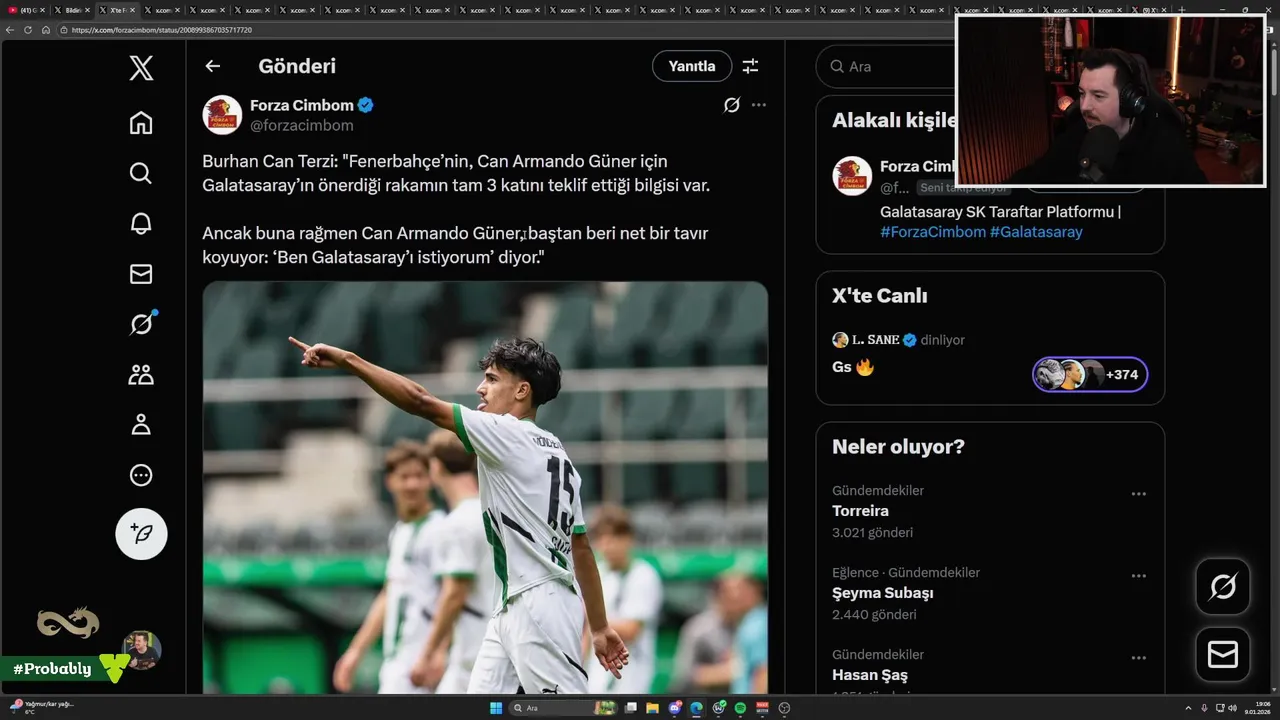Join the L. SANE live space listeners
Image resolution: width=1280 pixels, height=720 pixels.
(x=1090, y=375)
